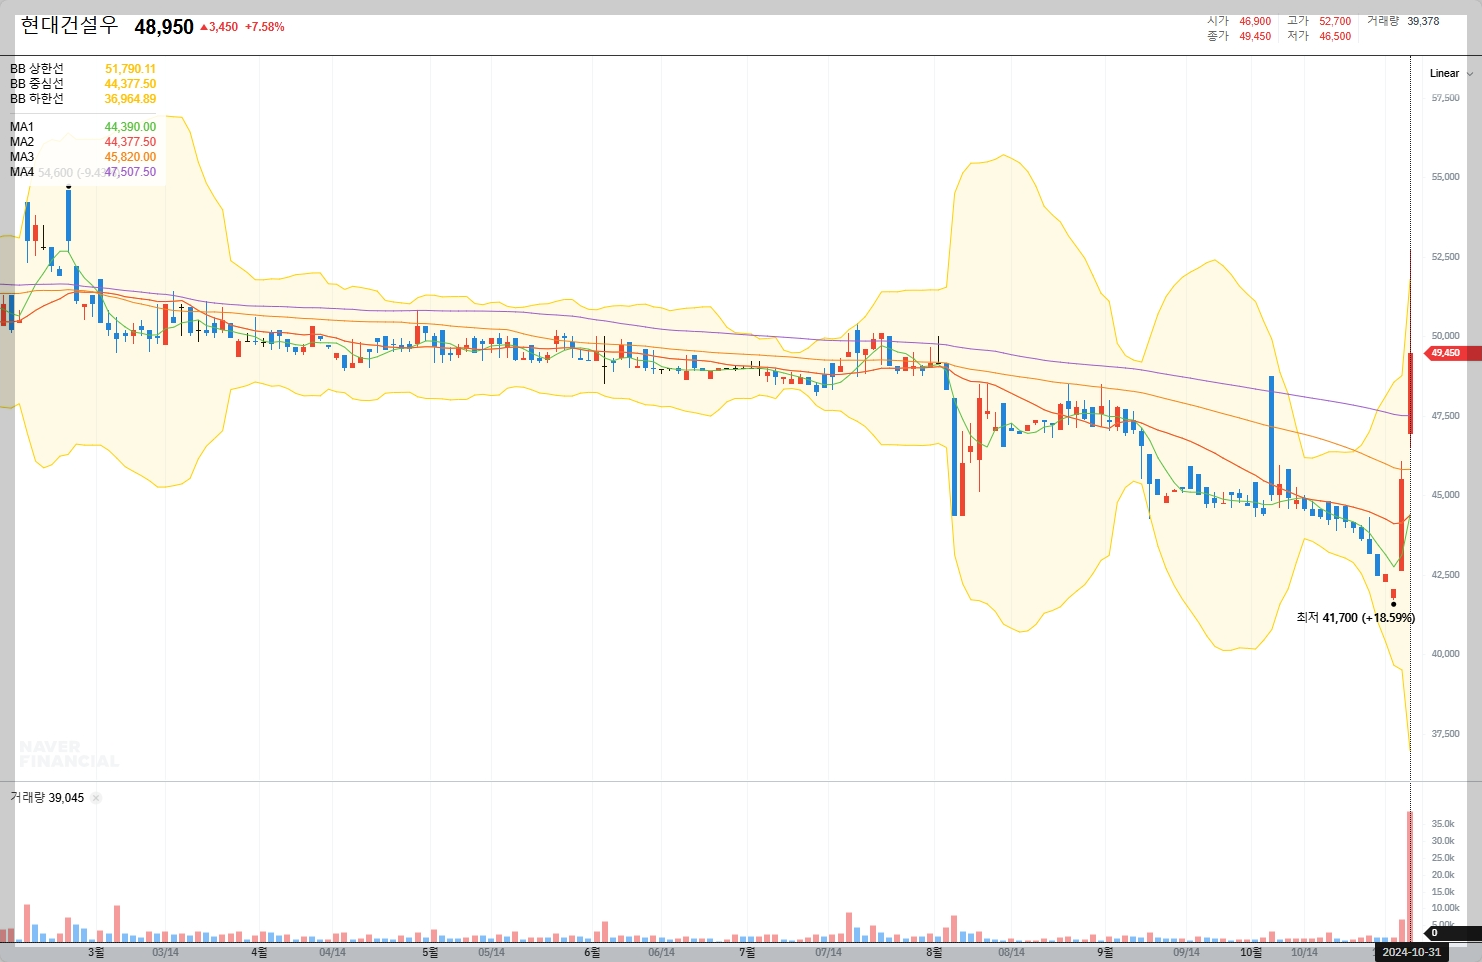Image resolution: width=1482 pixels, height=962 pixels.
Task: Select the MA2 legend label
Action: 22,142
